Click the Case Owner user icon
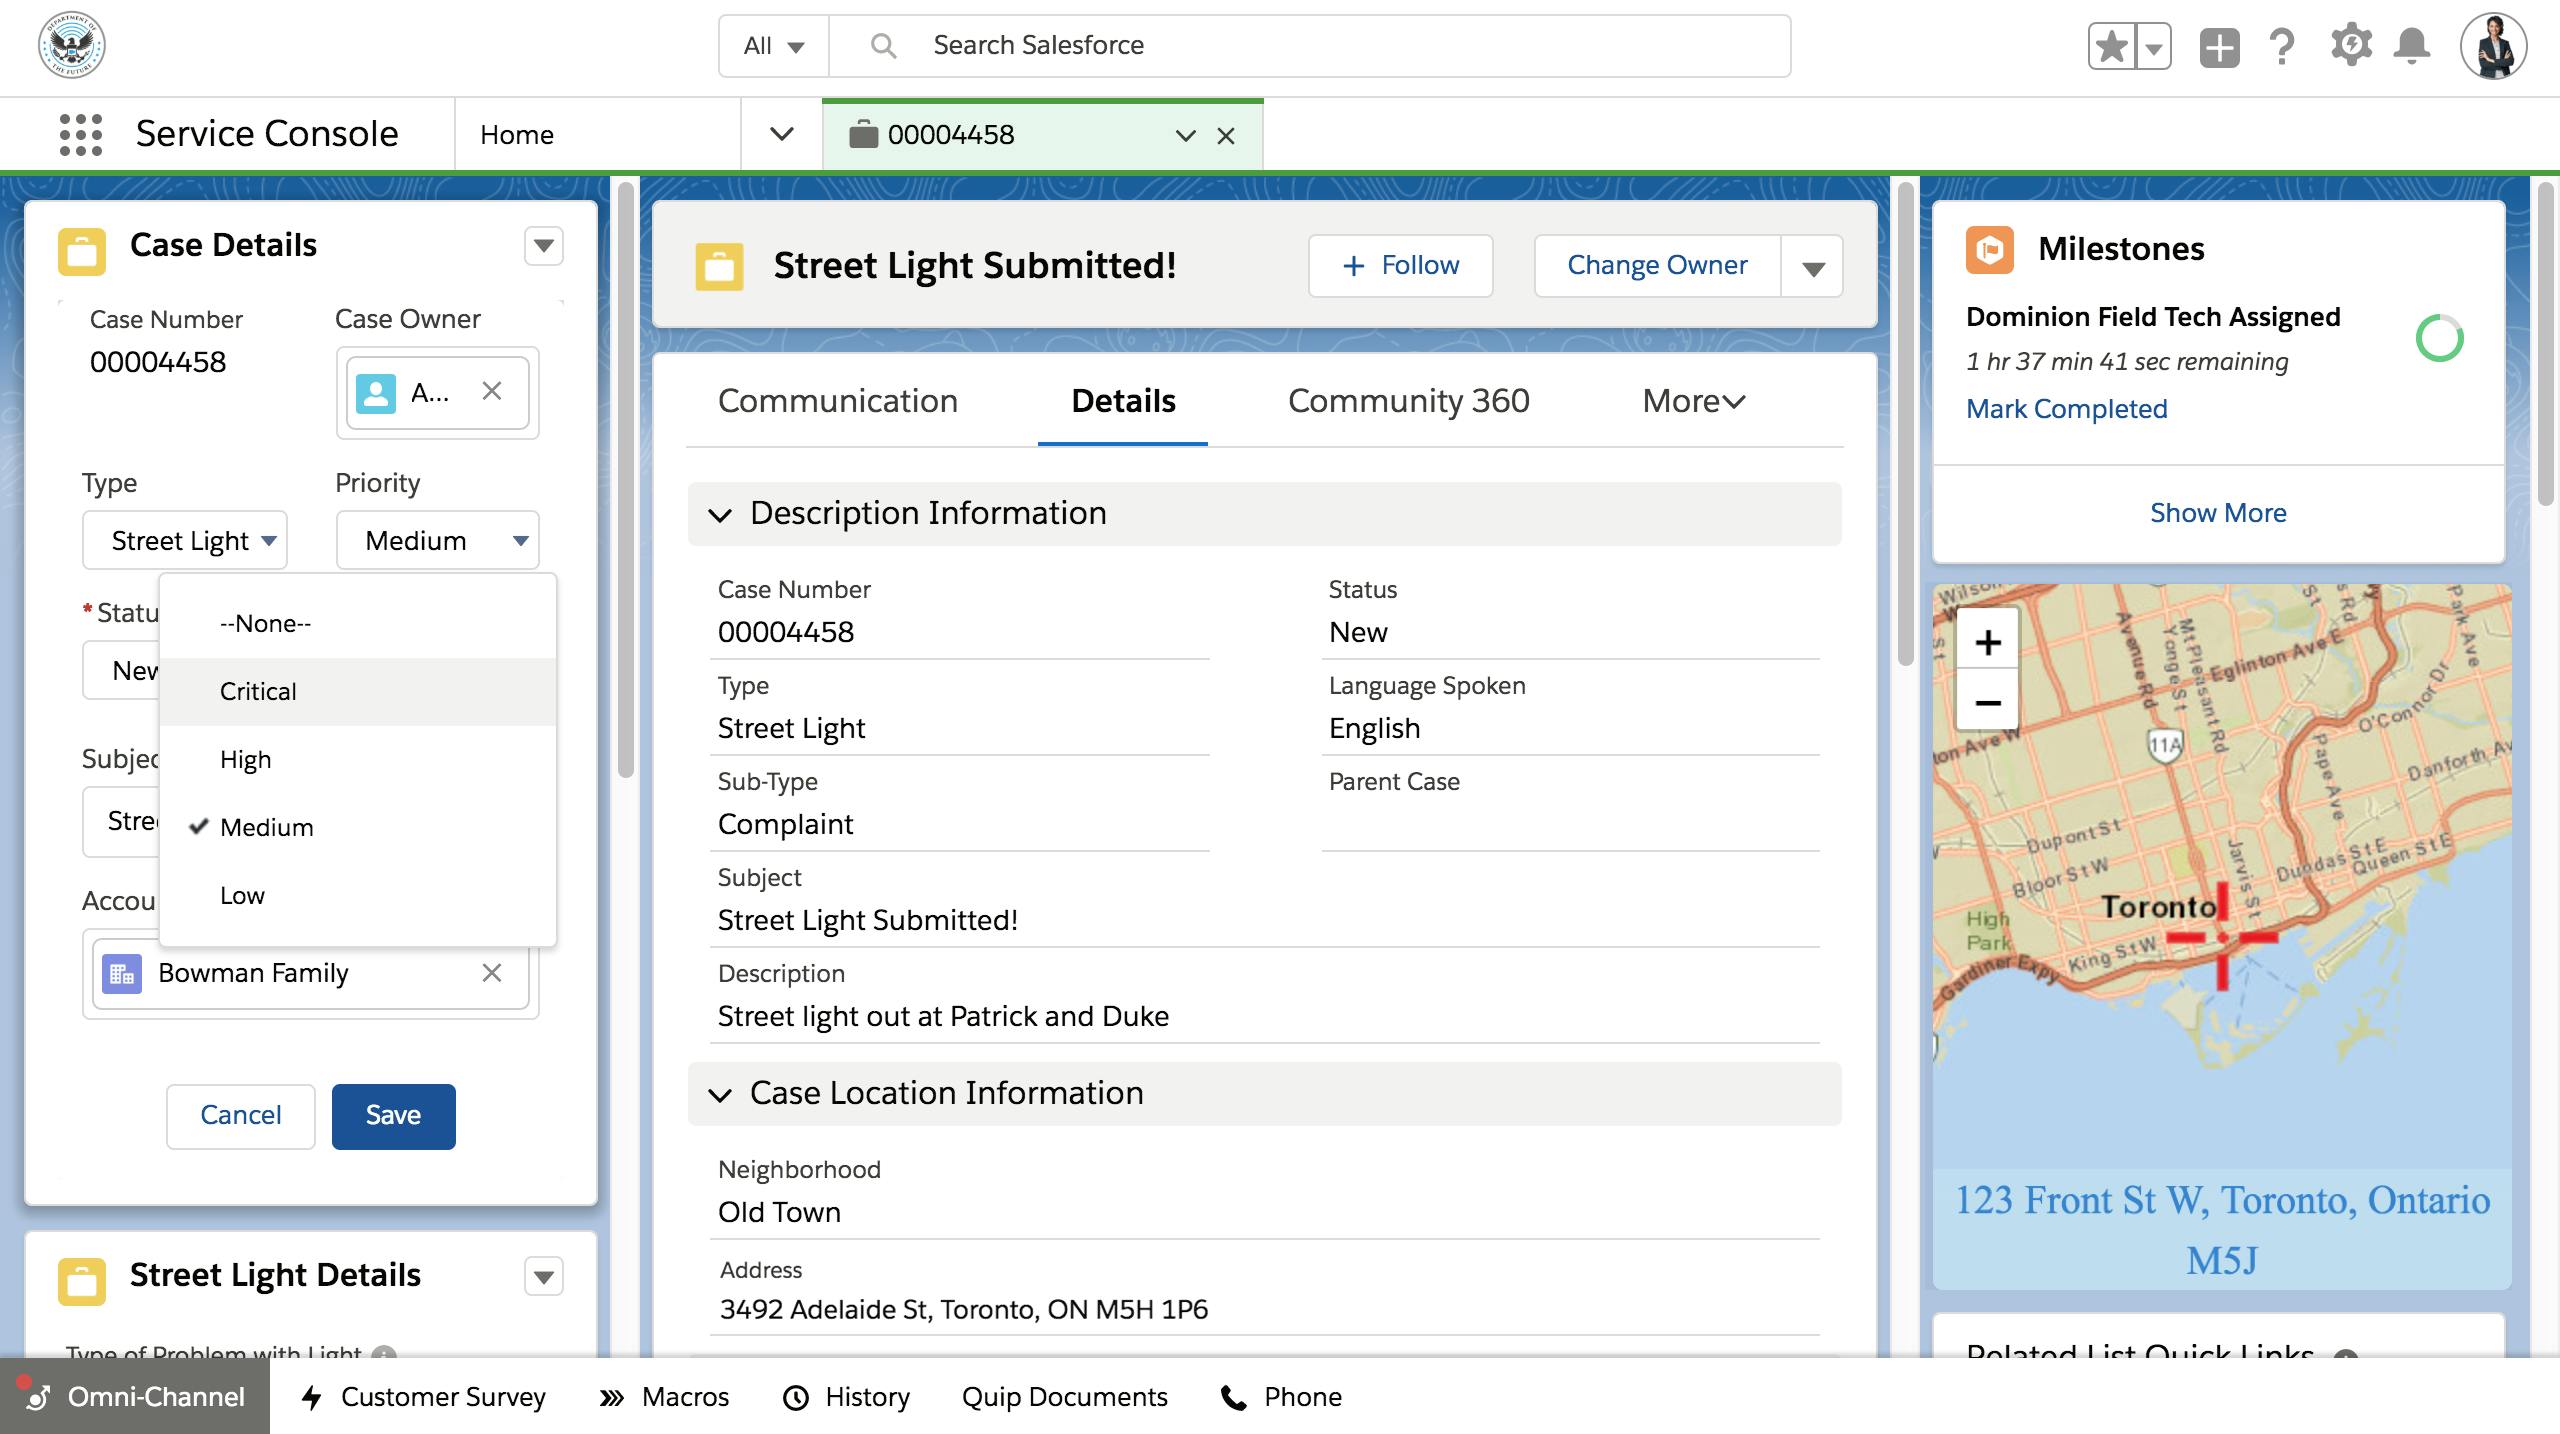Viewport: 2560px width, 1434px height. pyautogui.click(x=376, y=393)
